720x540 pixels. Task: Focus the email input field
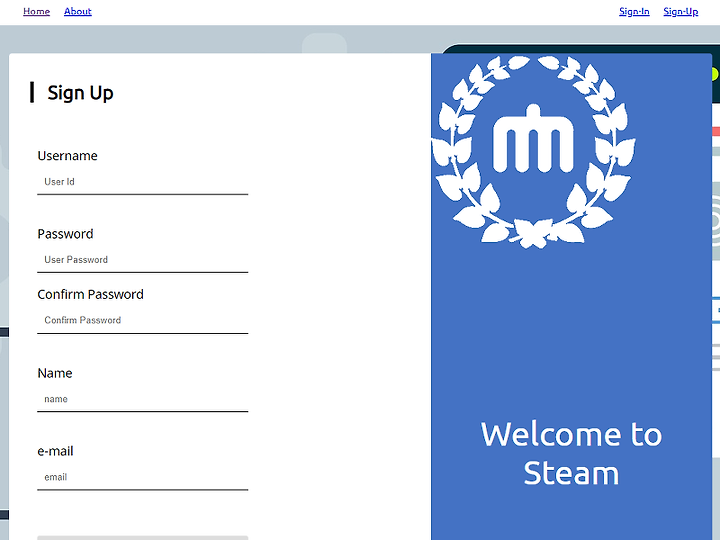click(143, 478)
